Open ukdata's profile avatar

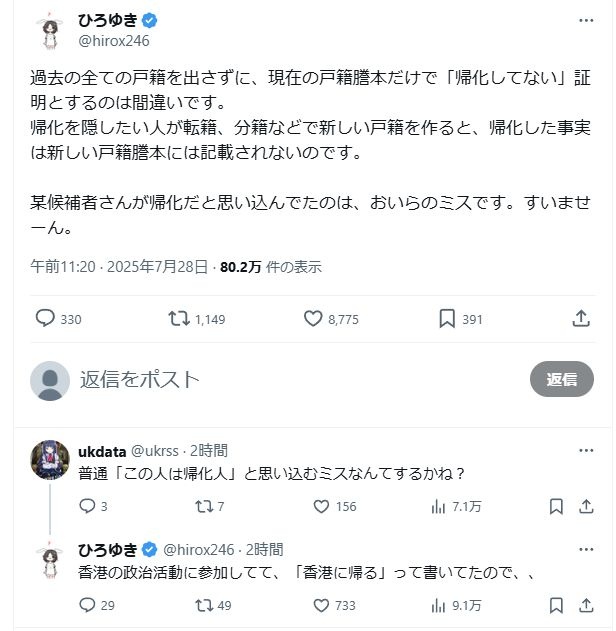click(x=50, y=460)
